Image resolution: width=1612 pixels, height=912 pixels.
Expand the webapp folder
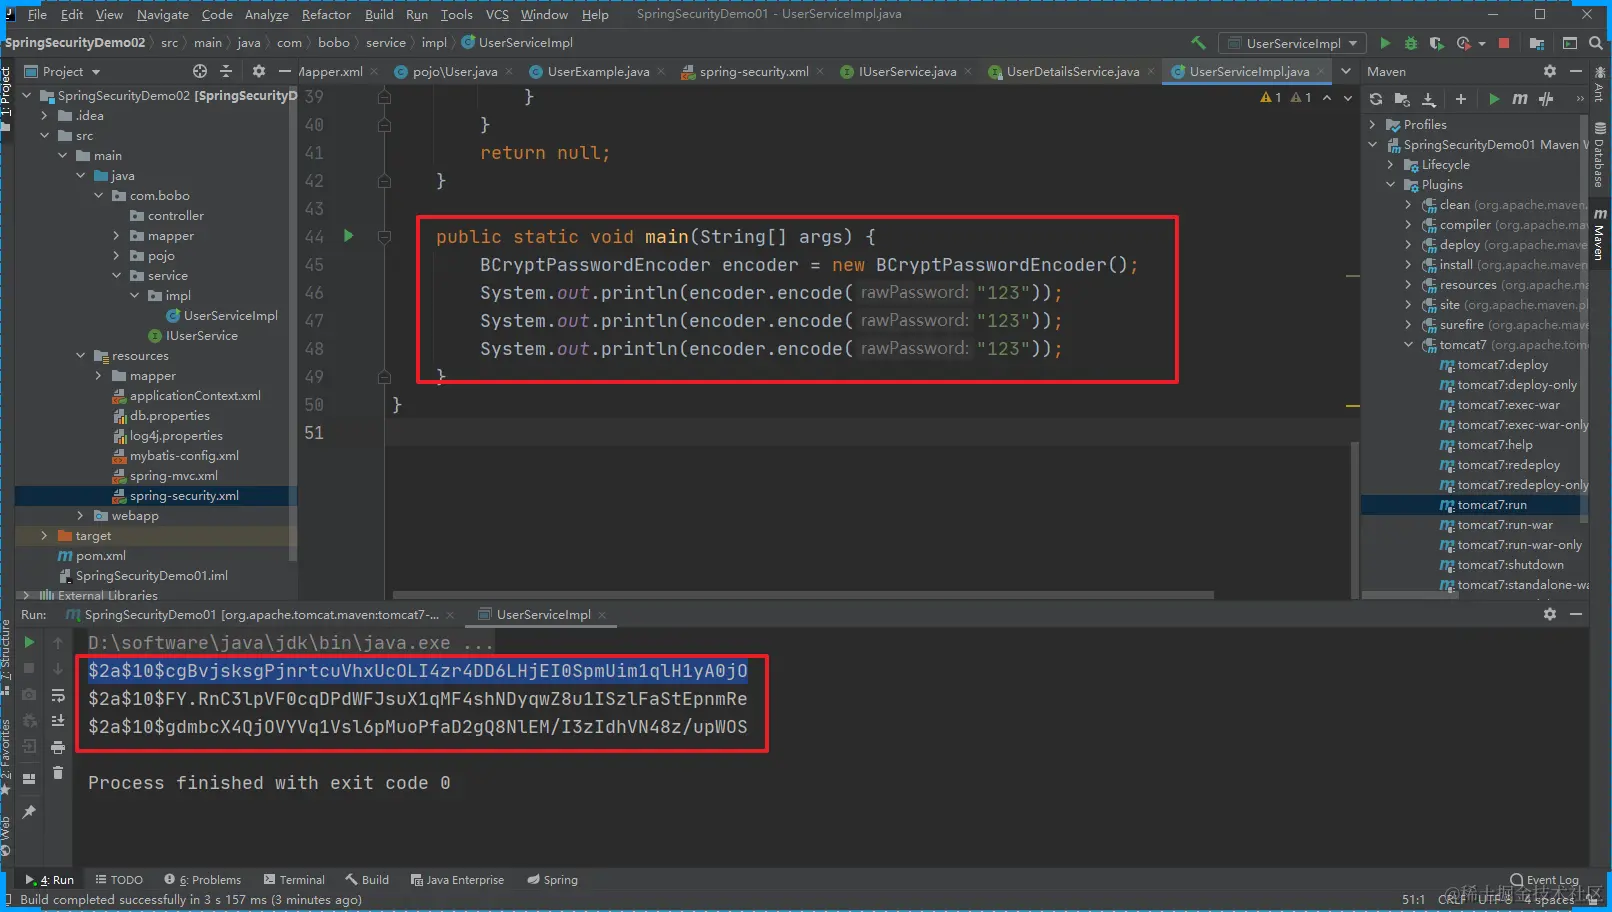[81, 516]
